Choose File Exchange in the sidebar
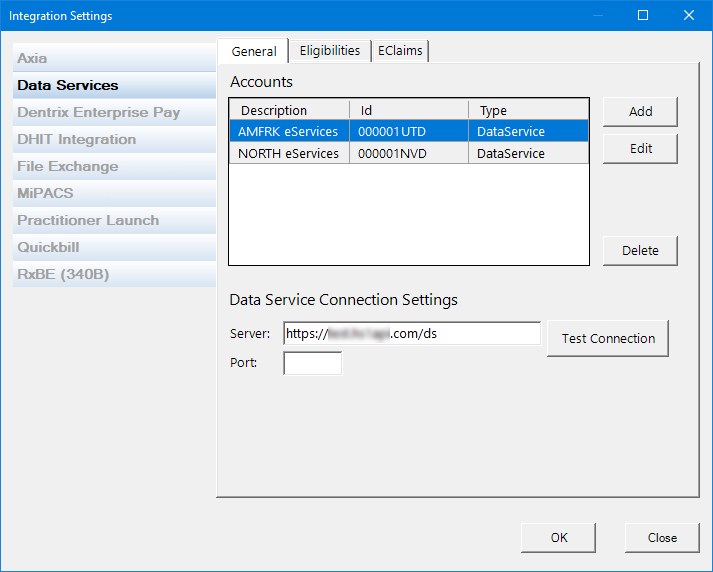This screenshot has width=713, height=572. coord(67,167)
